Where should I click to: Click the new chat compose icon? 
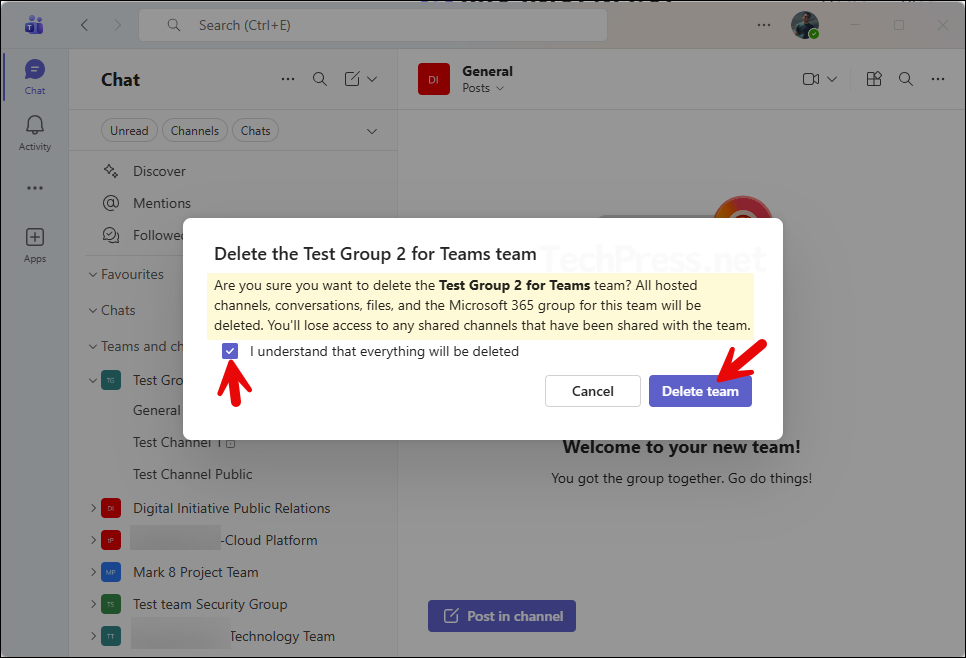click(x=352, y=79)
